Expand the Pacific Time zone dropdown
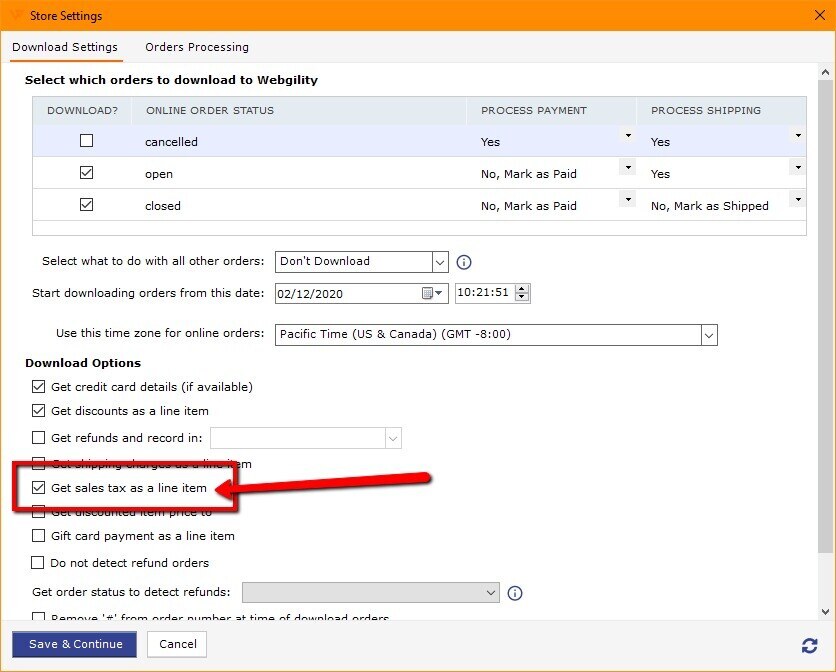The image size is (836, 672). pyautogui.click(x=709, y=334)
